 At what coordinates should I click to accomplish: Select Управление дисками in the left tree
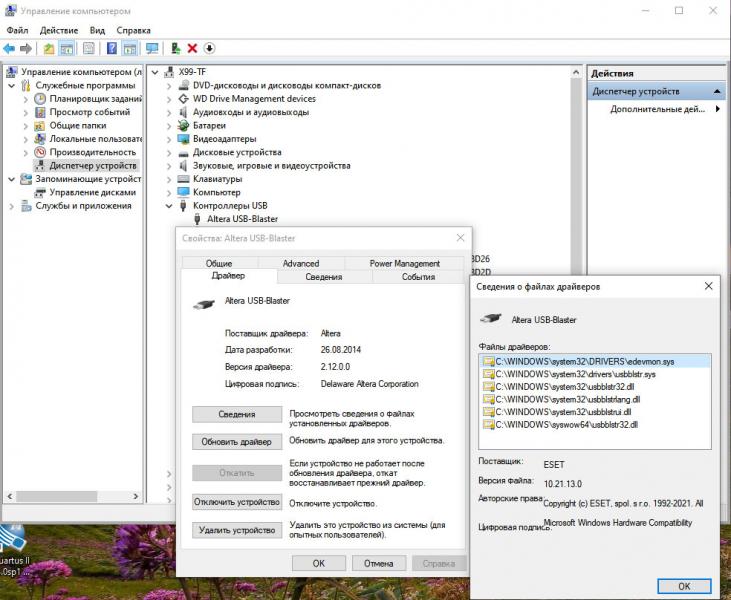coord(92,192)
